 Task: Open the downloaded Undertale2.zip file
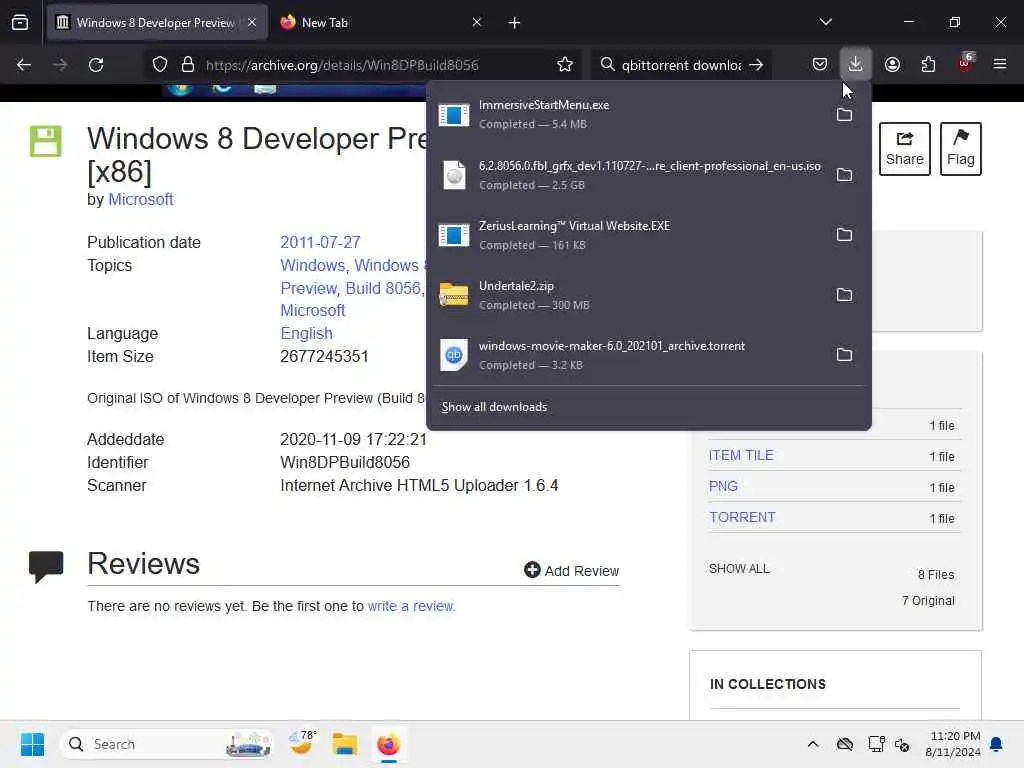click(x=628, y=295)
